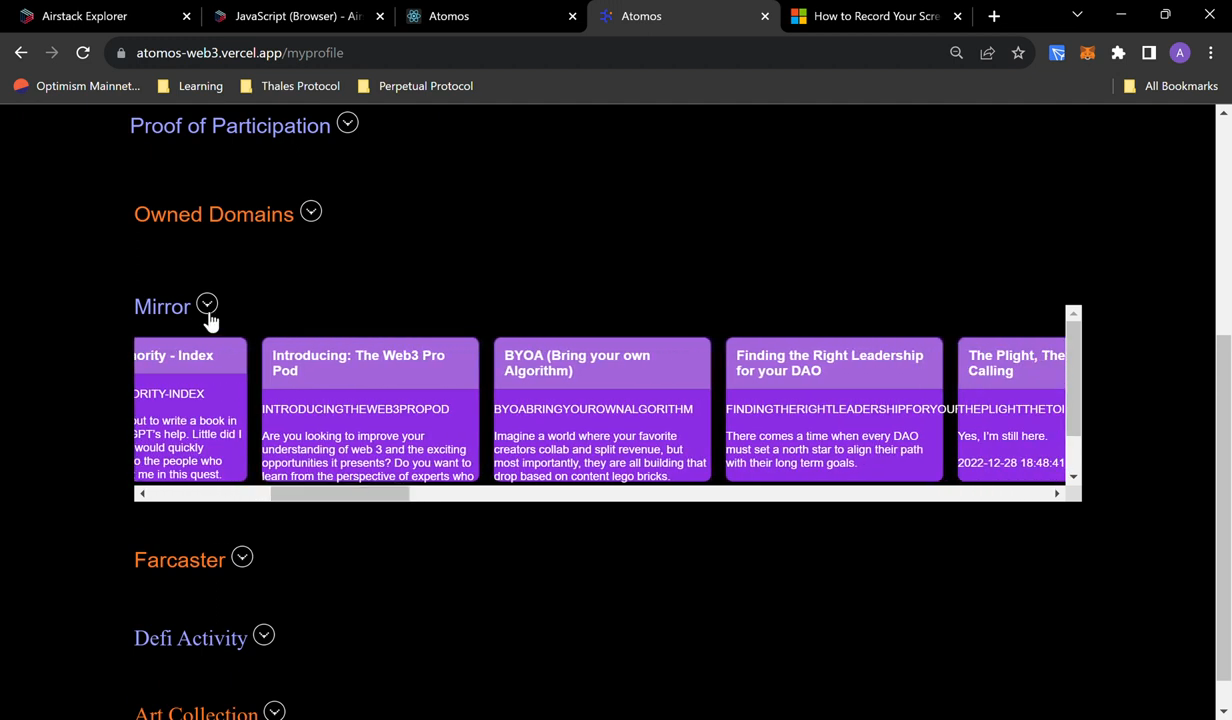Close the Airstack Explorer tab
Screen dimensions: 1232x720
point(187,16)
